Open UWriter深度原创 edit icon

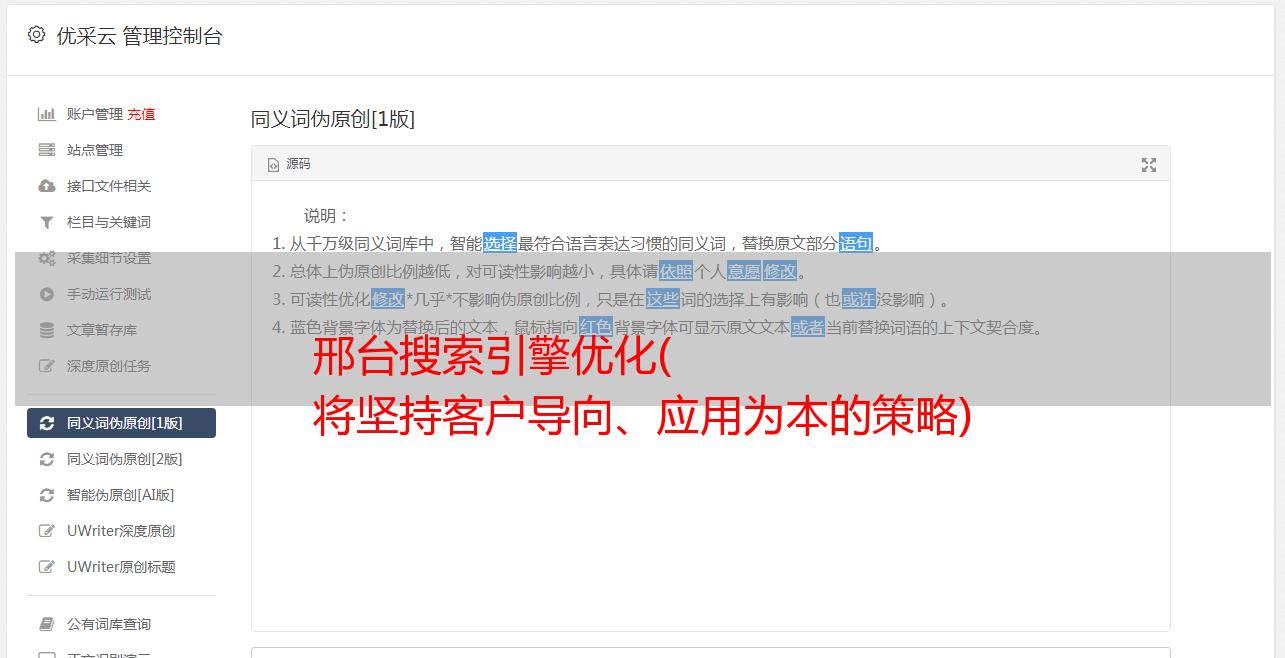coord(47,531)
